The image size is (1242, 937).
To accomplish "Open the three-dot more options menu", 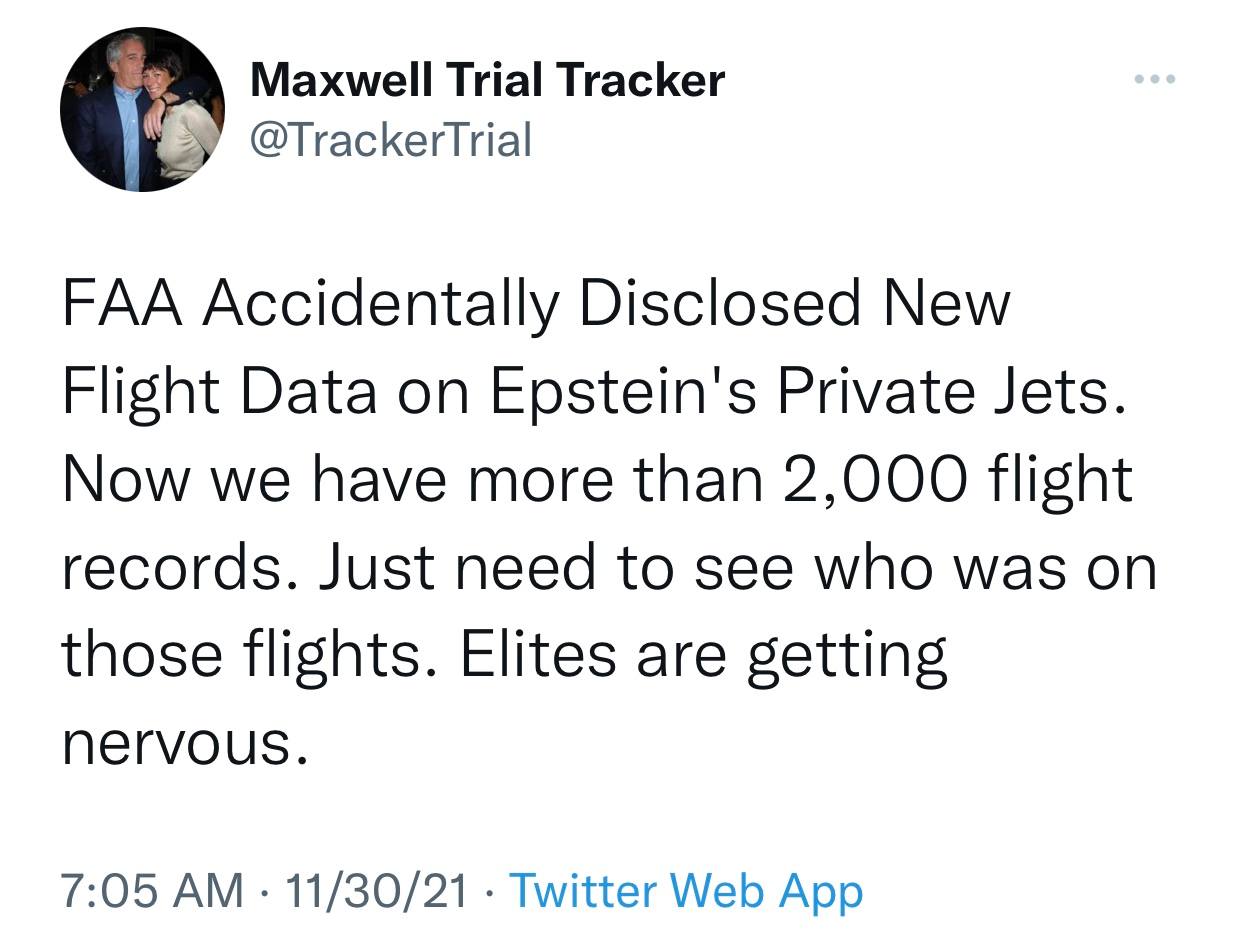I will (x=1155, y=79).
